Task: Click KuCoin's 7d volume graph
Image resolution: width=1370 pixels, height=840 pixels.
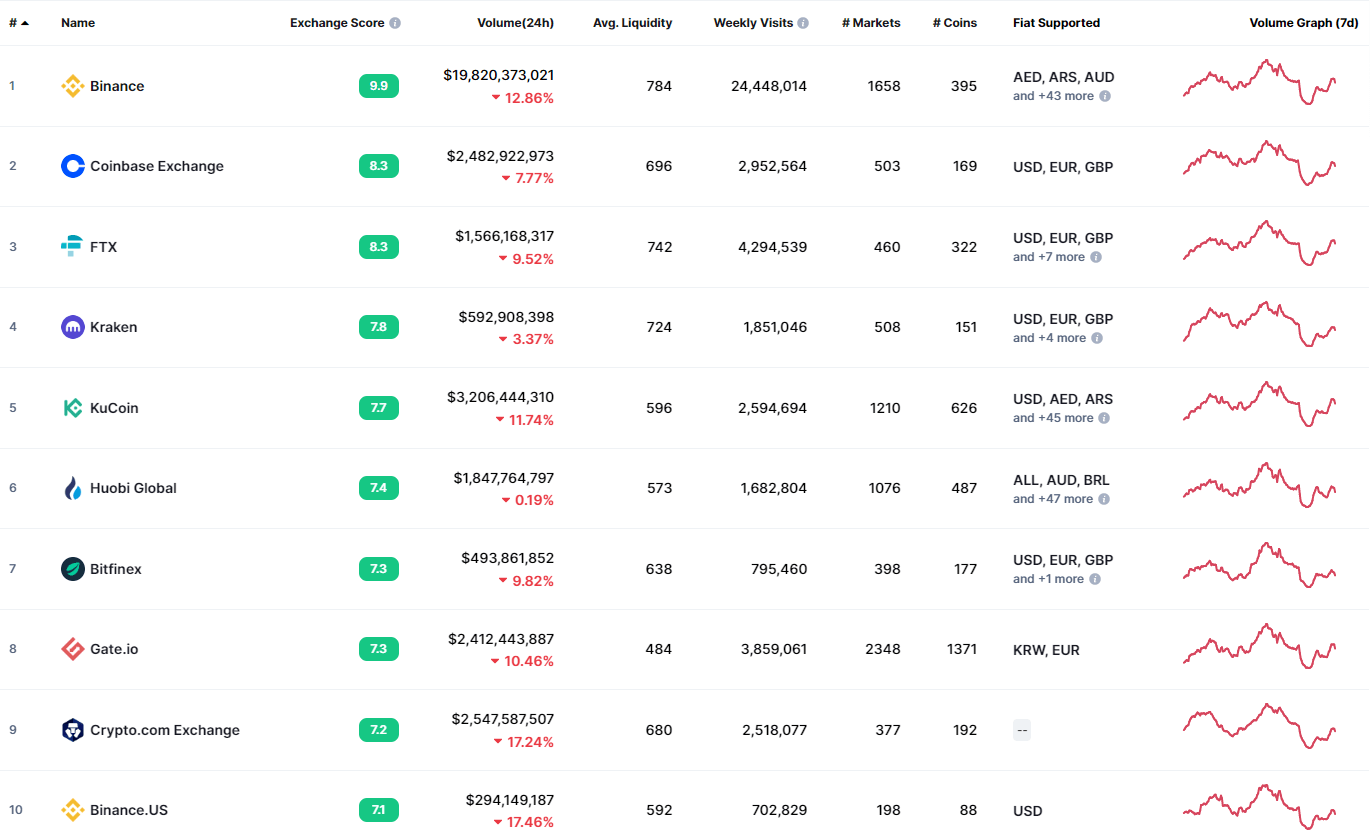Action: (1259, 404)
